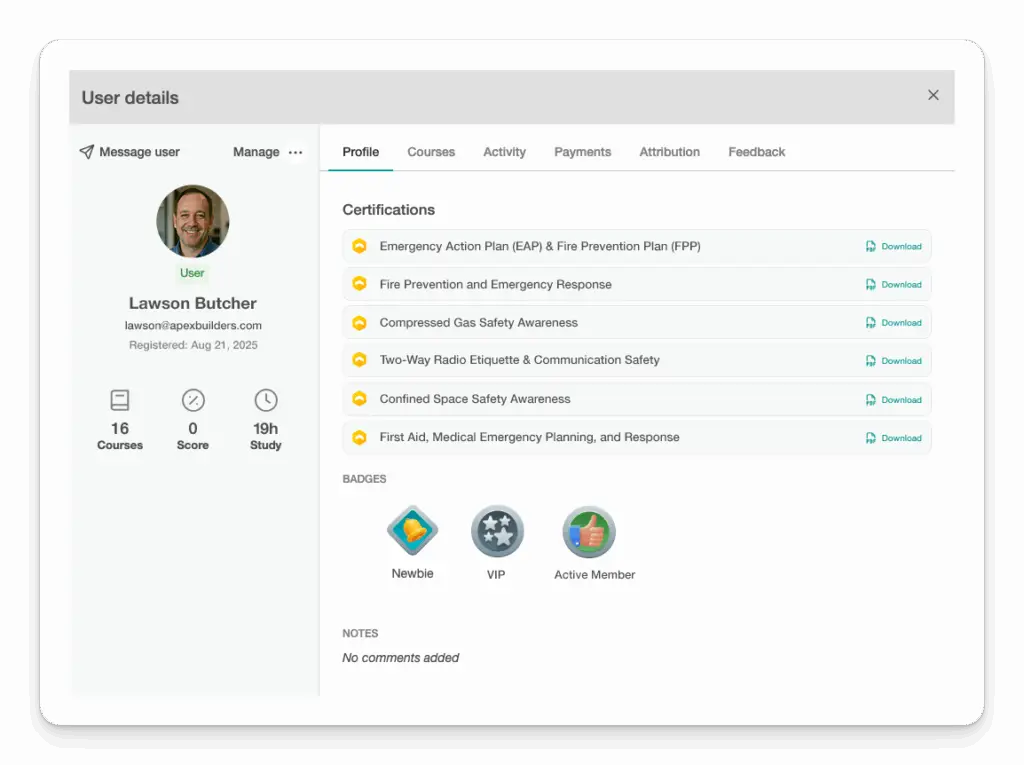Open the three-dot menu next to Manage
The width and height of the screenshot is (1024, 765).
pyautogui.click(x=295, y=152)
